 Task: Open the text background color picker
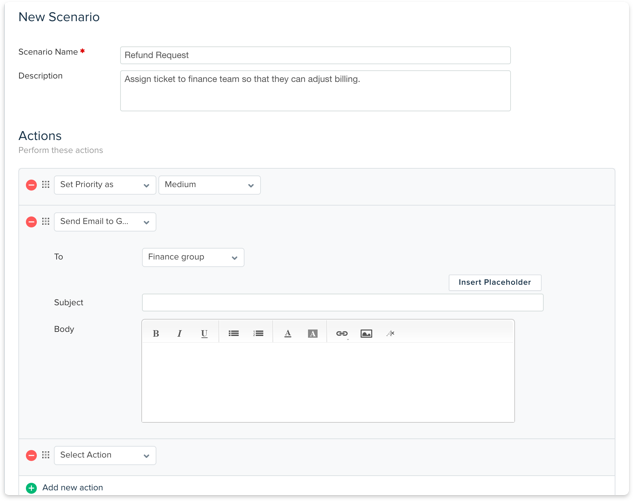click(312, 333)
